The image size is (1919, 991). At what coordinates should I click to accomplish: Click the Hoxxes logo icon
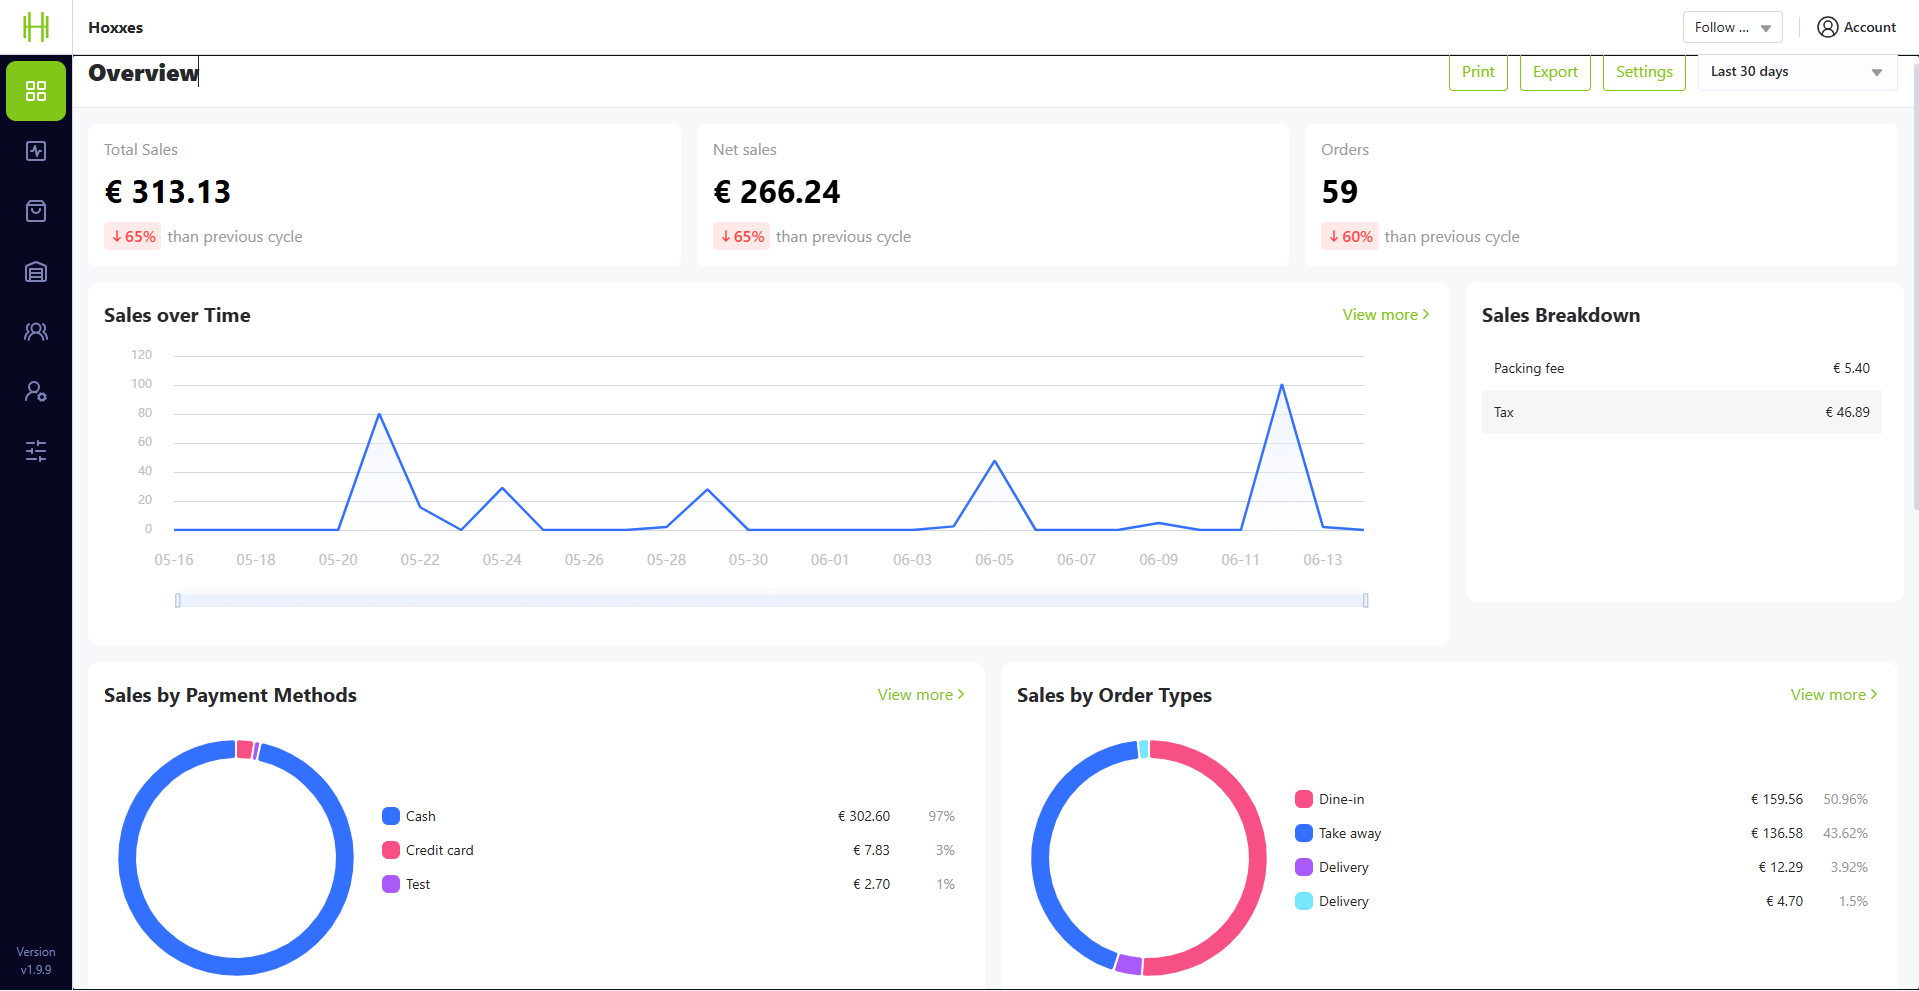click(x=36, y=27)
